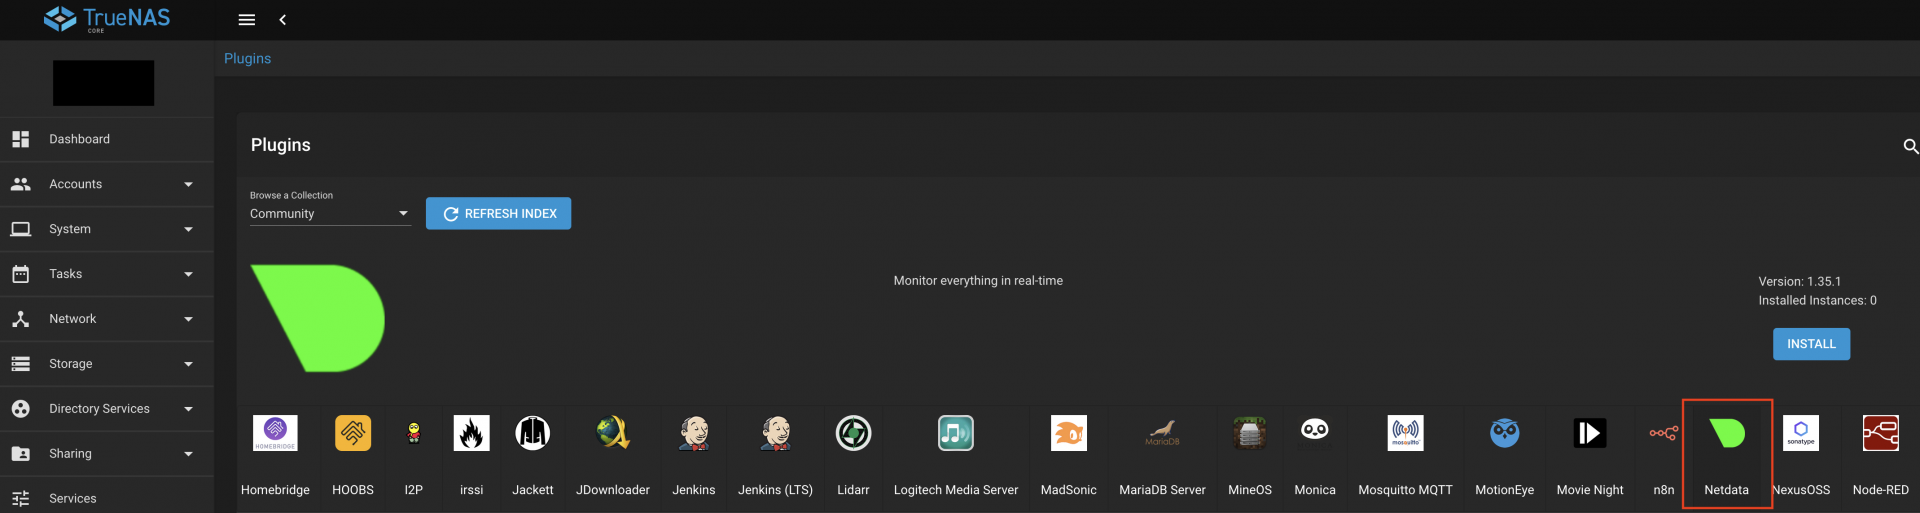
Task: Click the Directory Services icon
Action: tap(21, 409)
